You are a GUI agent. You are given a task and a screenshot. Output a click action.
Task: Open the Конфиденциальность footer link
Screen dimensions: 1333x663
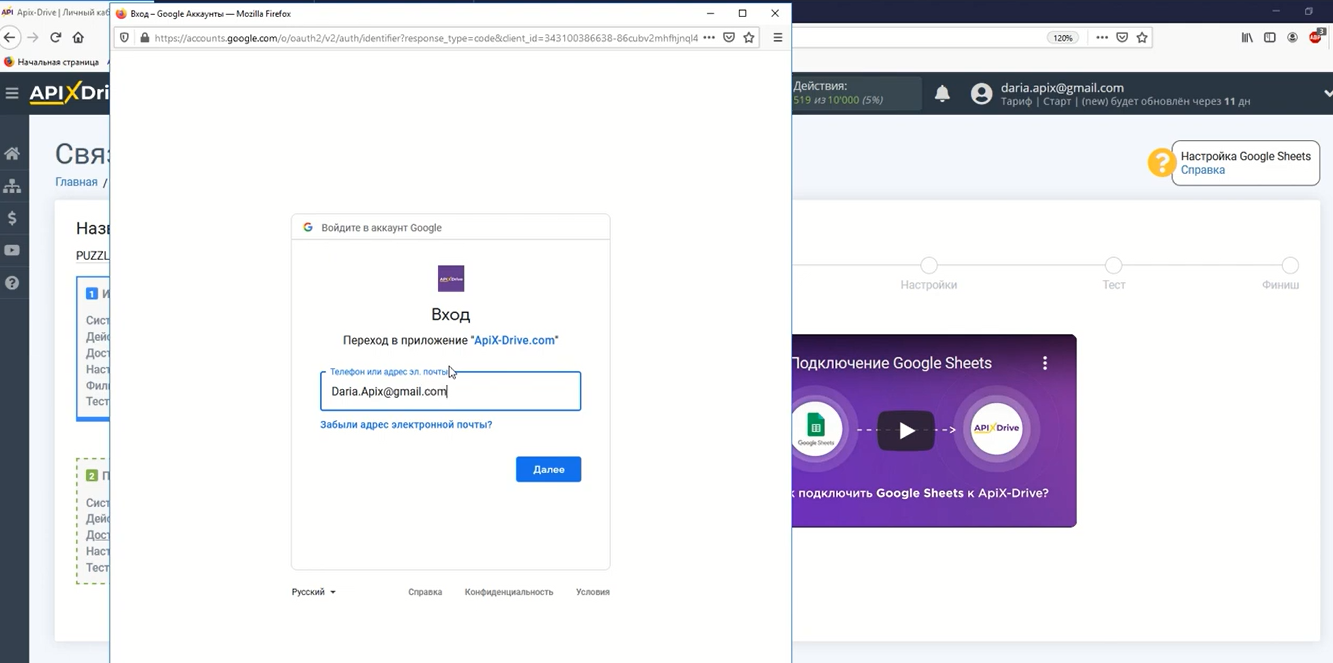509,592
